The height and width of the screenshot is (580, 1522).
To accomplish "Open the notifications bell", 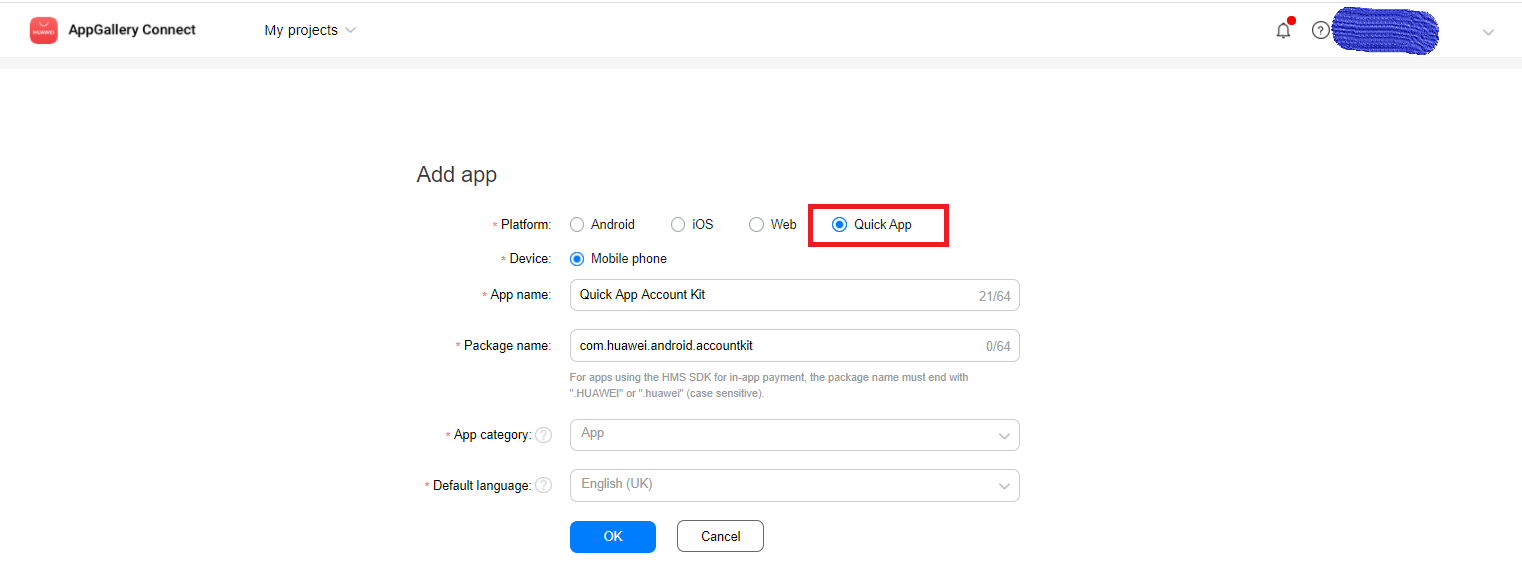I will 1283,31.
